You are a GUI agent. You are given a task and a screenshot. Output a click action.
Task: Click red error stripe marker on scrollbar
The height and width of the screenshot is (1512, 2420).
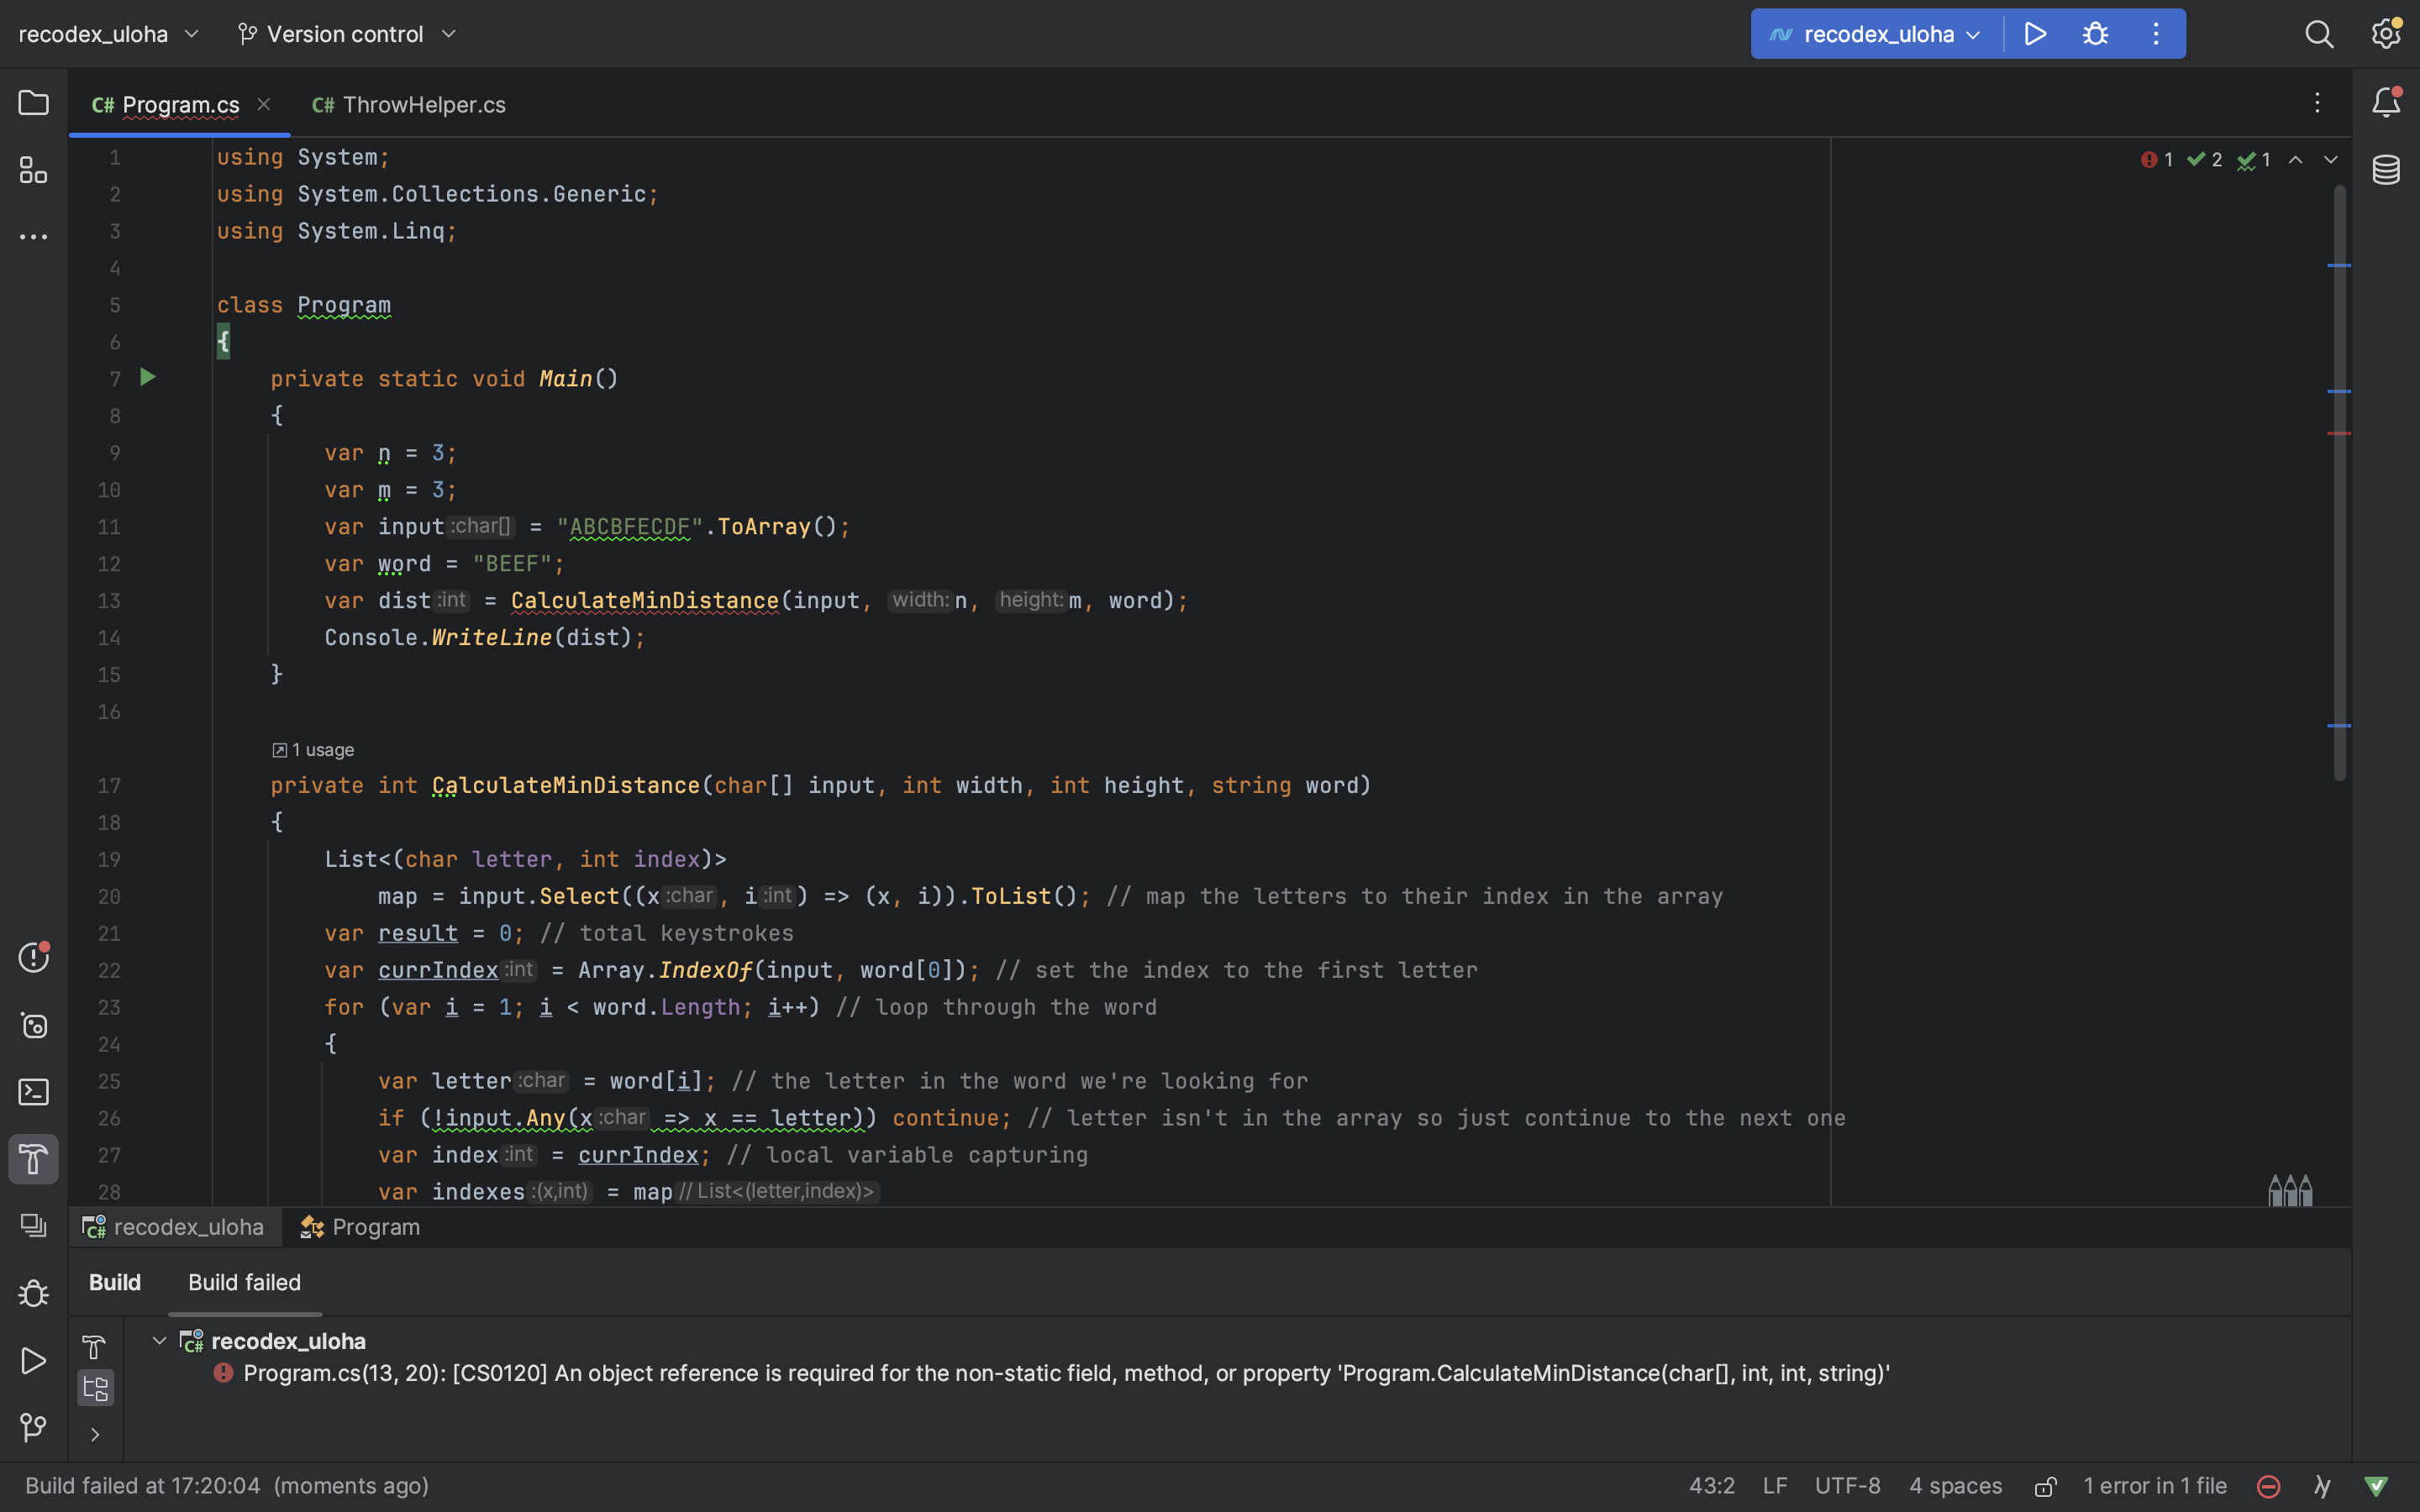2339,433
